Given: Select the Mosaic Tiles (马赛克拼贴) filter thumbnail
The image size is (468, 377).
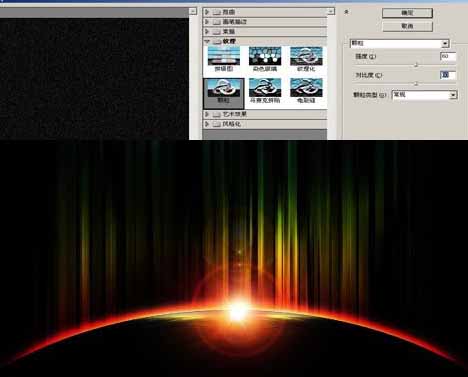Looking at the screenshot, I should click(x=265, y=91).
